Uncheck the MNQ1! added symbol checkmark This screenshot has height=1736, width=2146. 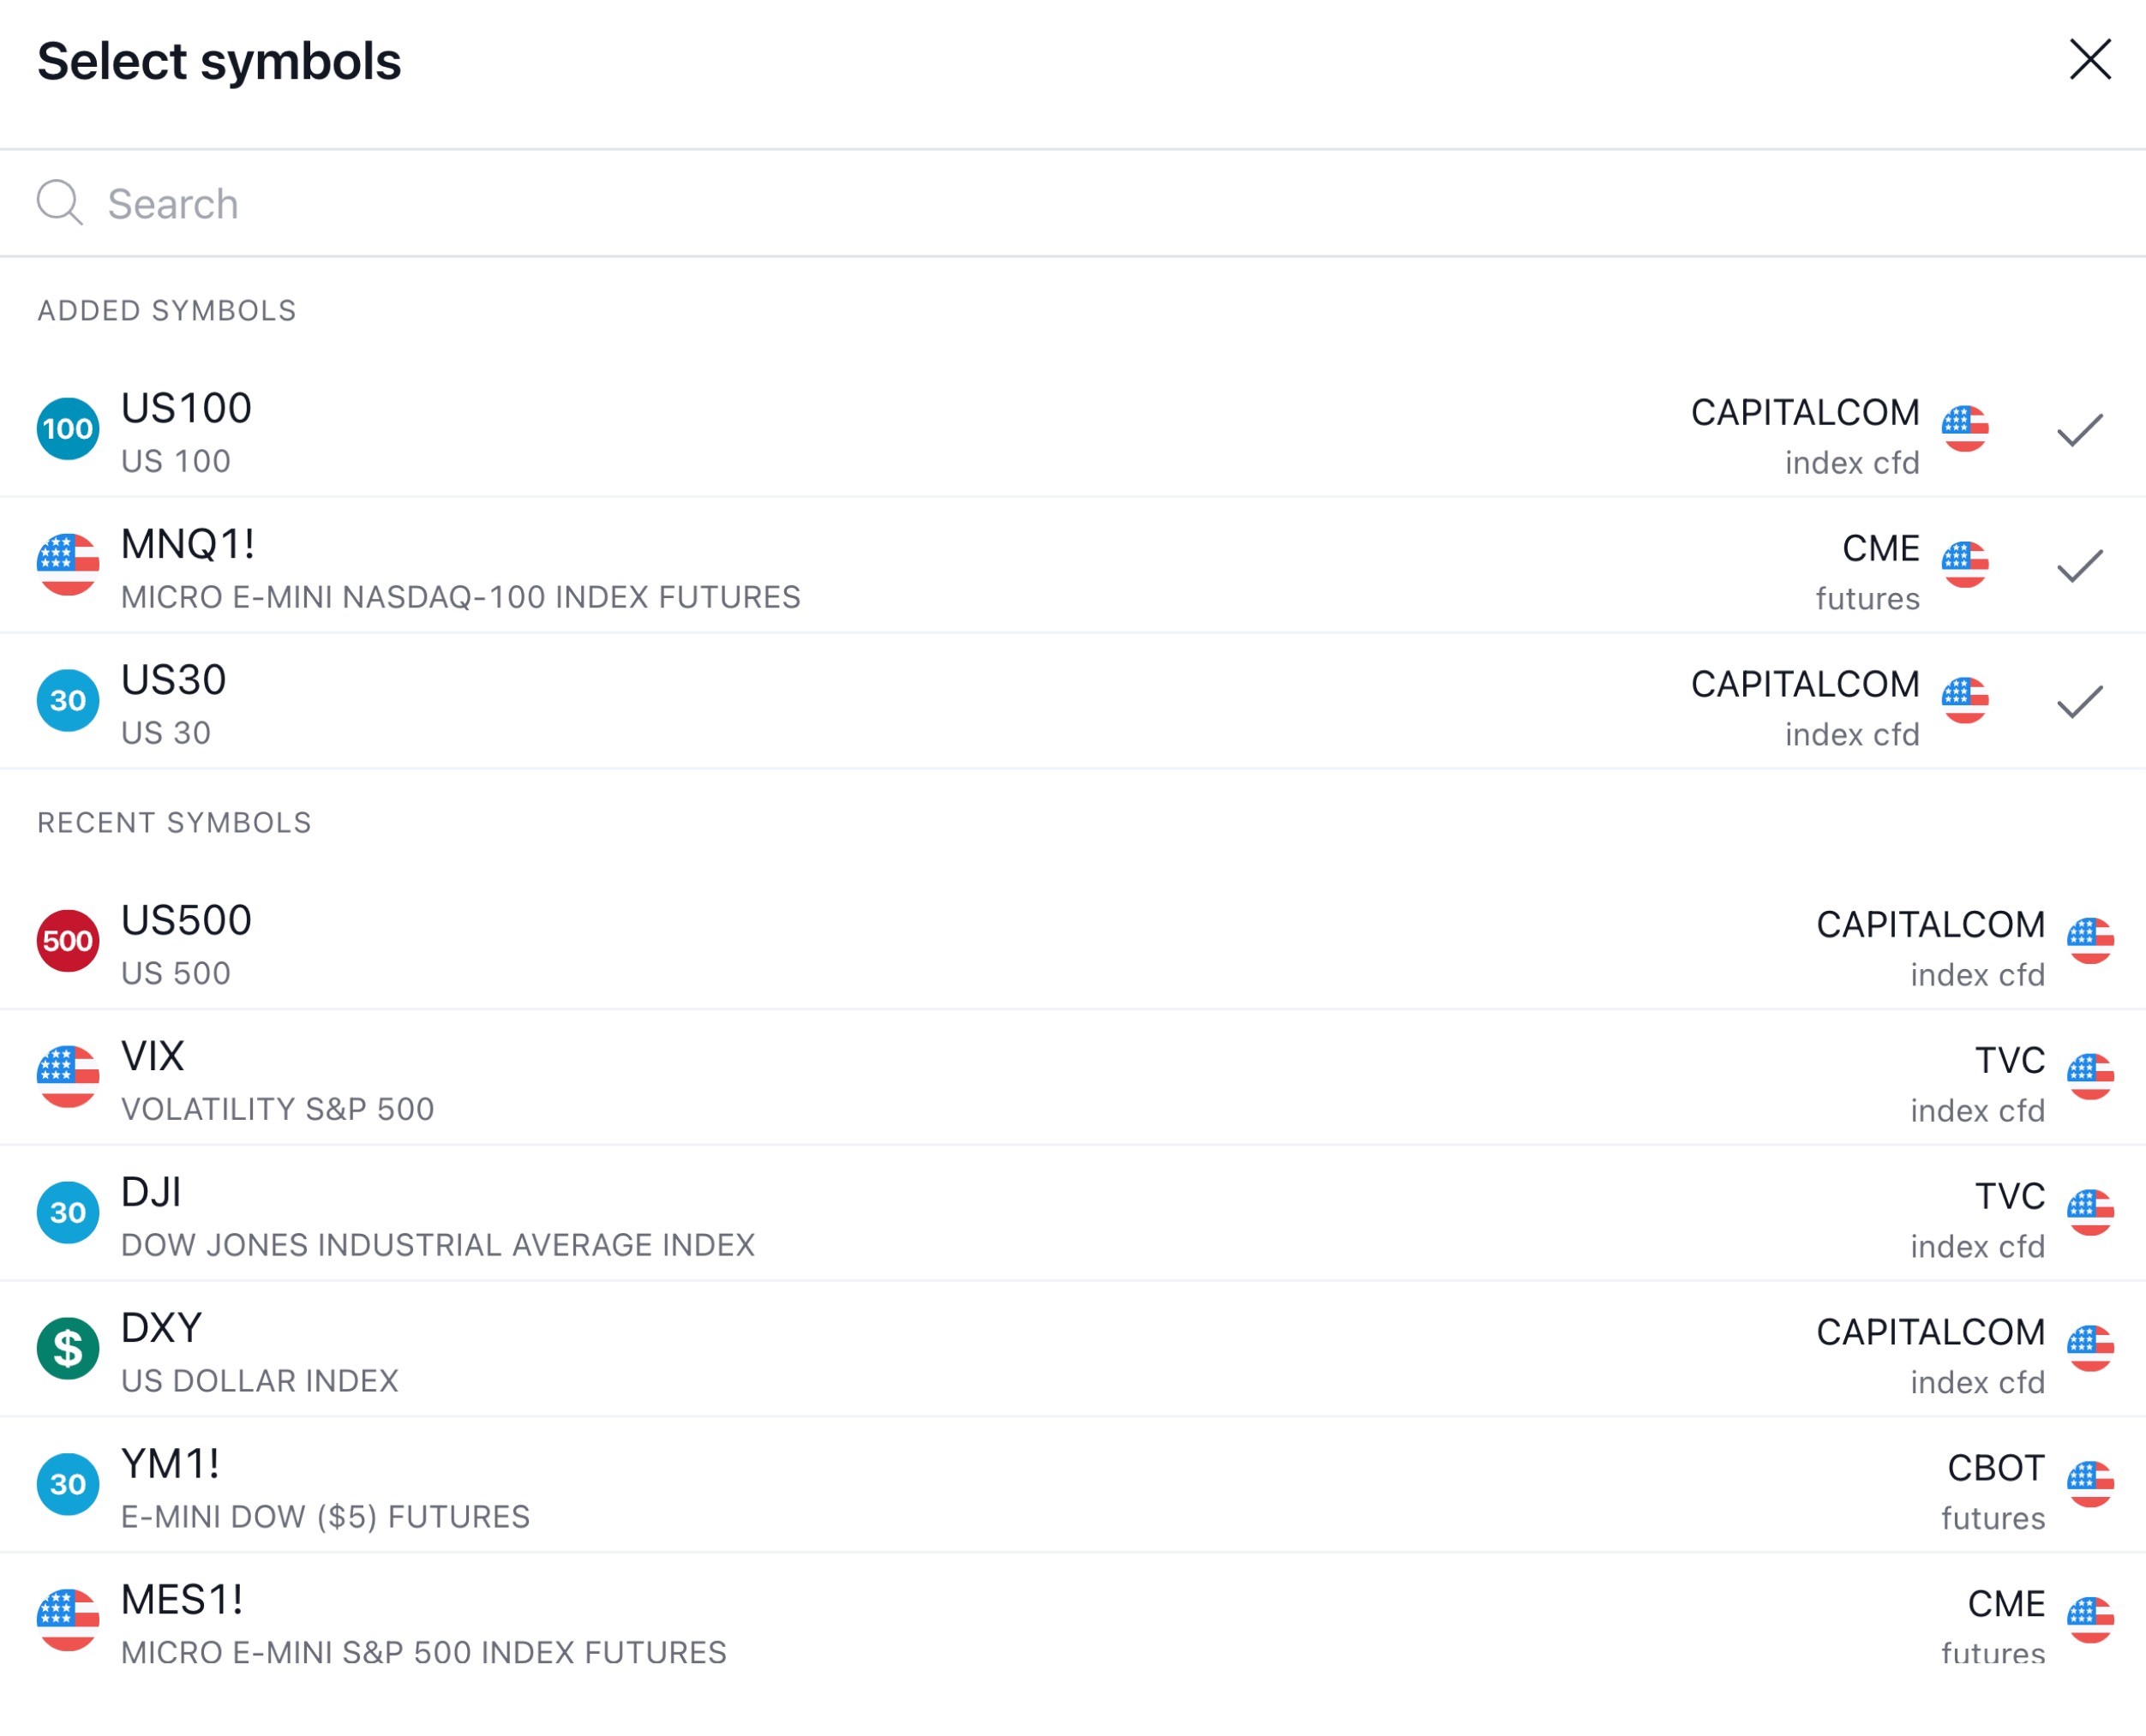[x=2081, y=566]
